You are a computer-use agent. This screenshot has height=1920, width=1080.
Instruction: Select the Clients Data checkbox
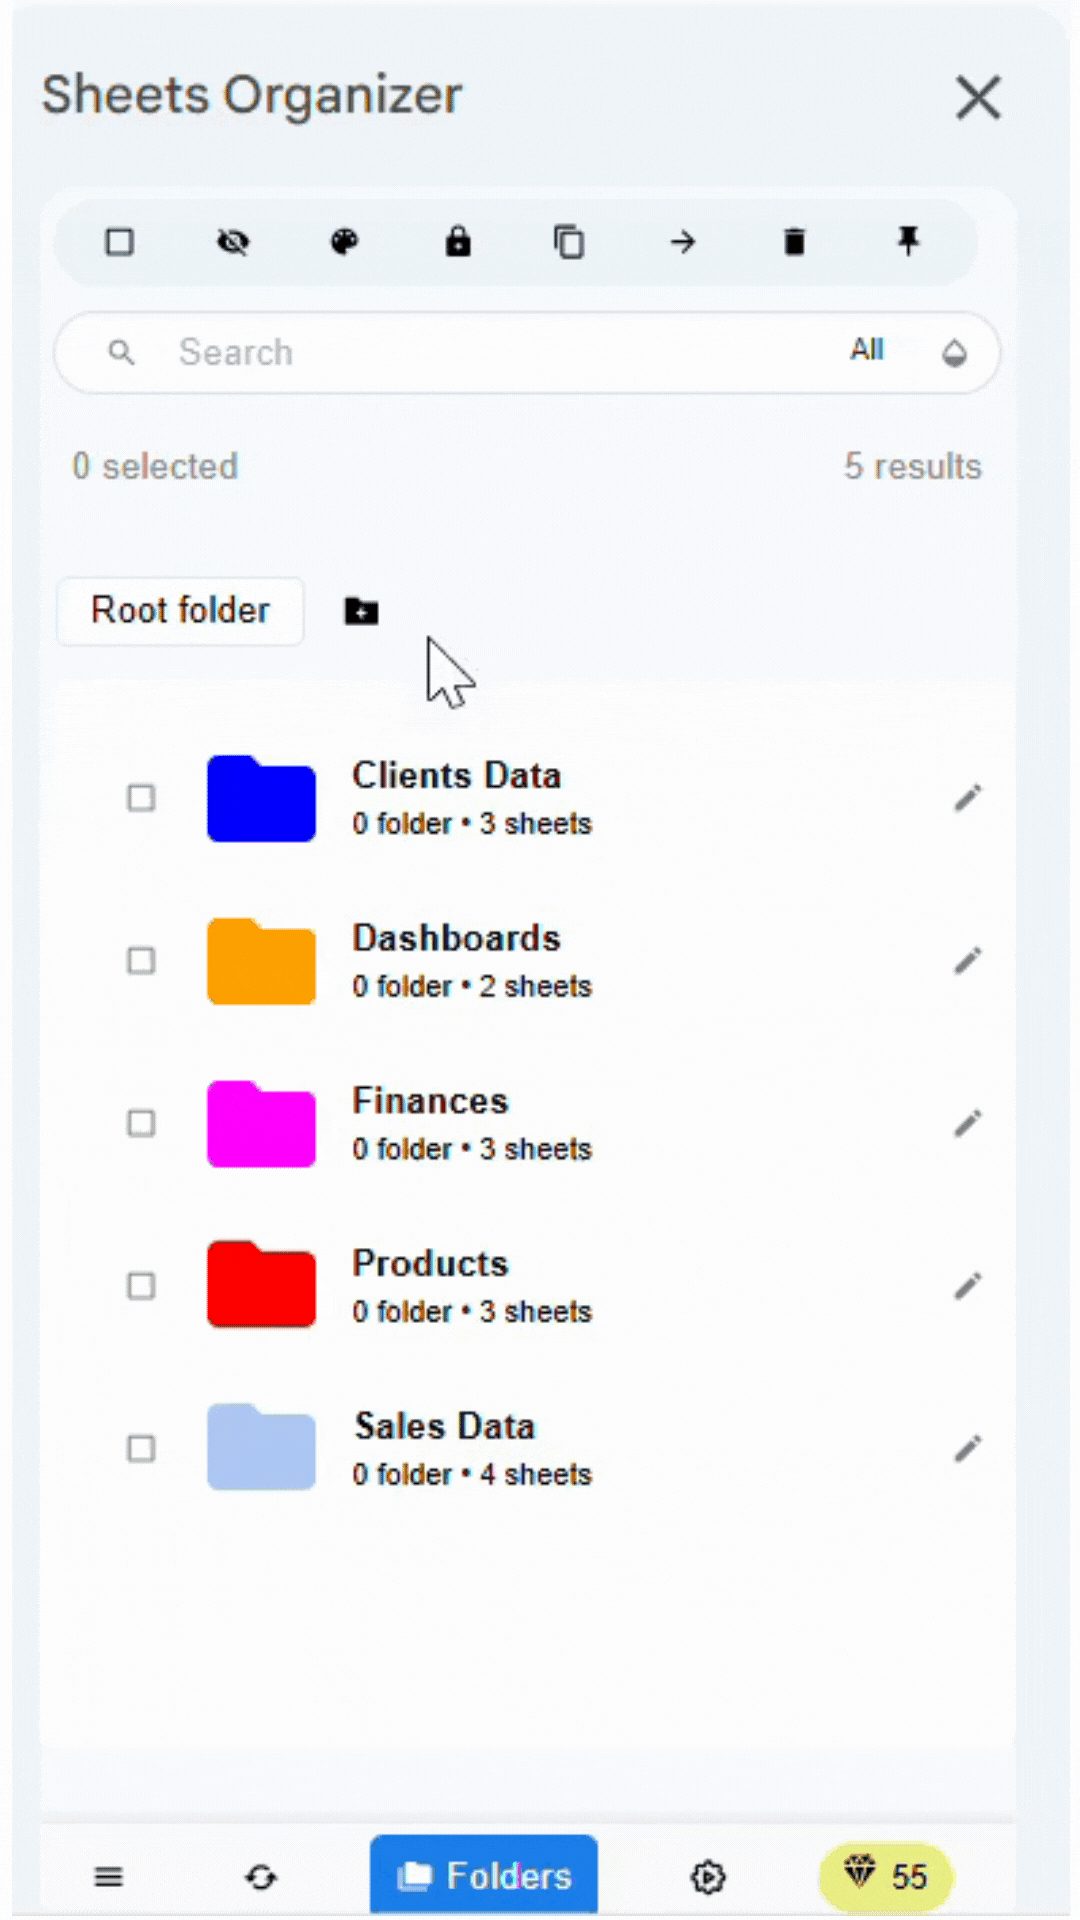click(x=140, y=798)
